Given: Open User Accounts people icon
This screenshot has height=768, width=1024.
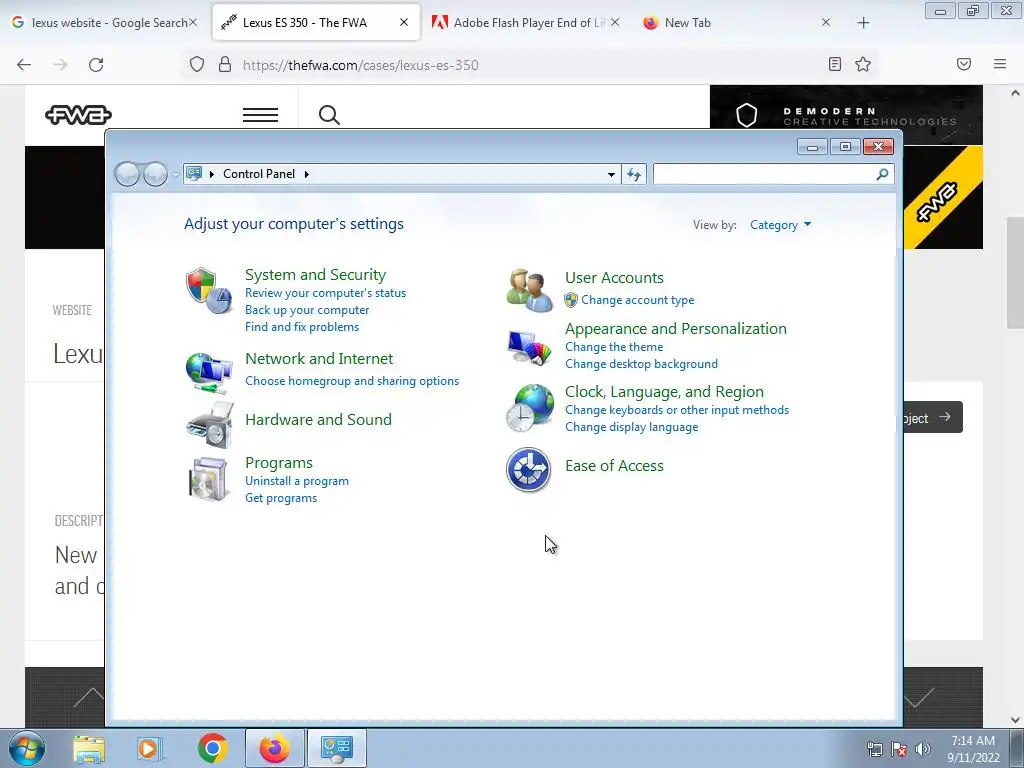Looking at the screenshot, I should 529,290.
